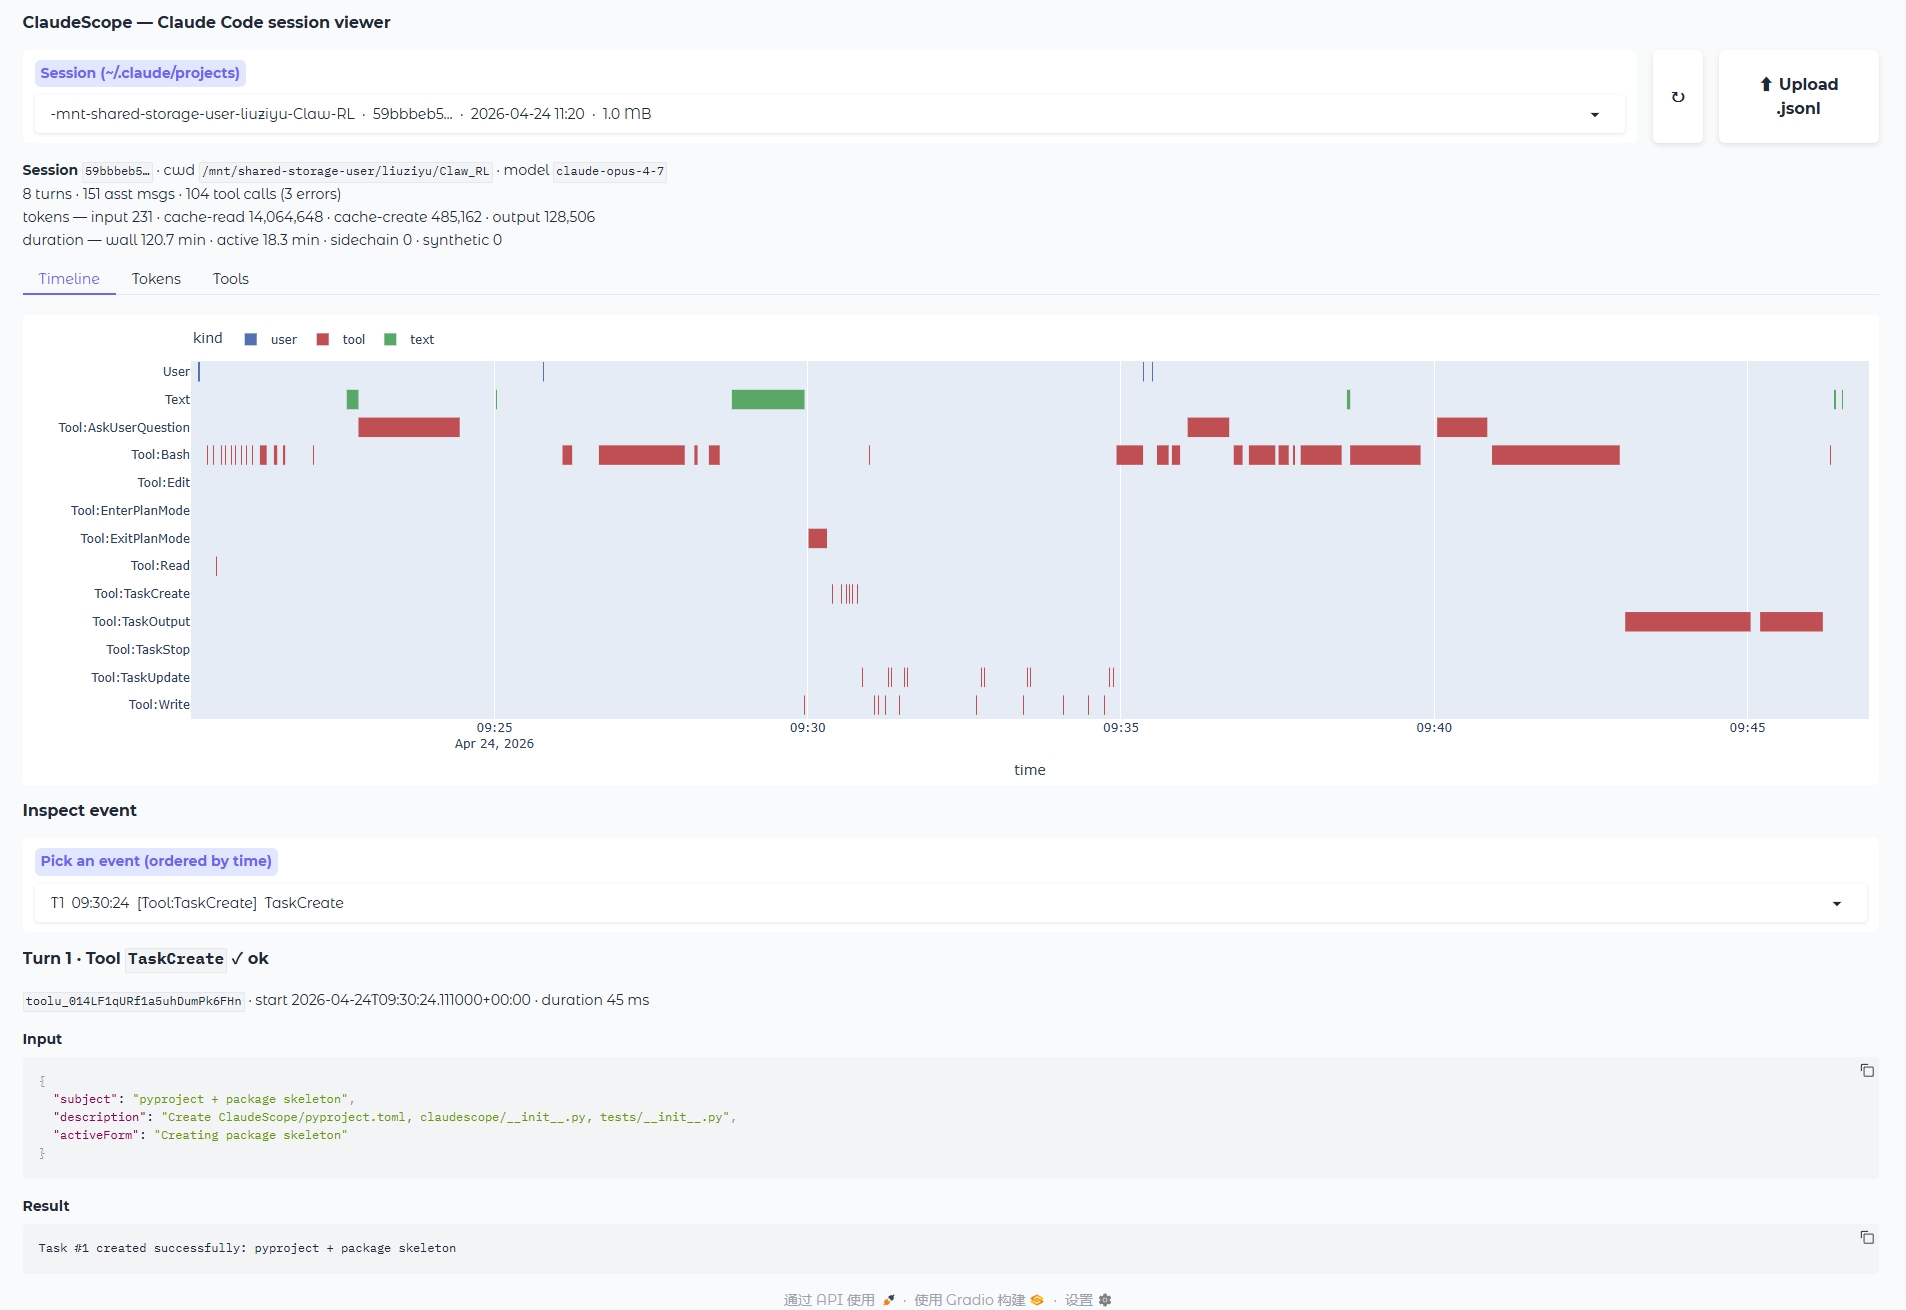The image size is (1906, 1310).
Task: Open the session file selector dropdown
Action: [1595, 113]
